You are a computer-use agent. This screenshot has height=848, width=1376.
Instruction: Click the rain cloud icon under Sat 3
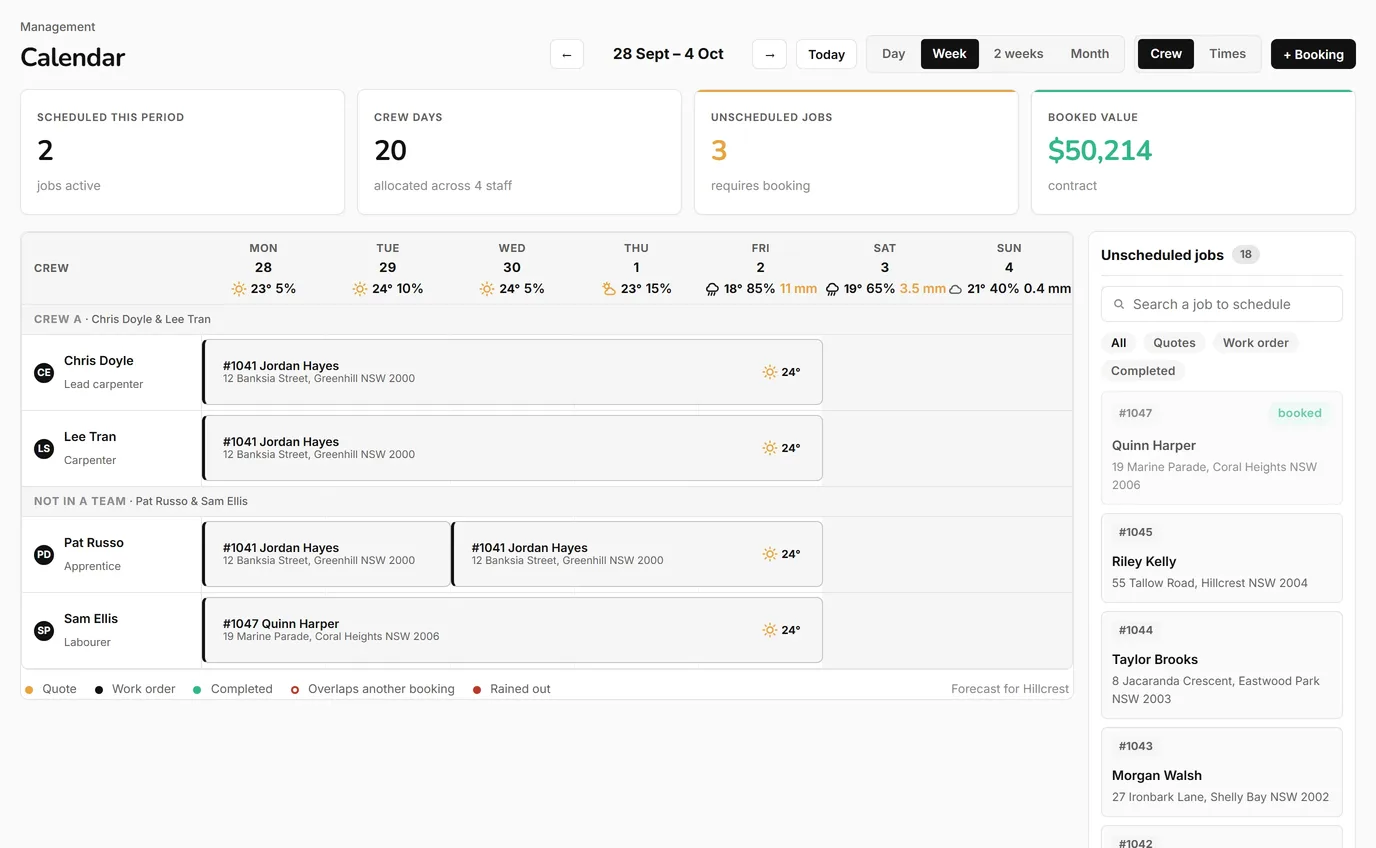(832, 289)
